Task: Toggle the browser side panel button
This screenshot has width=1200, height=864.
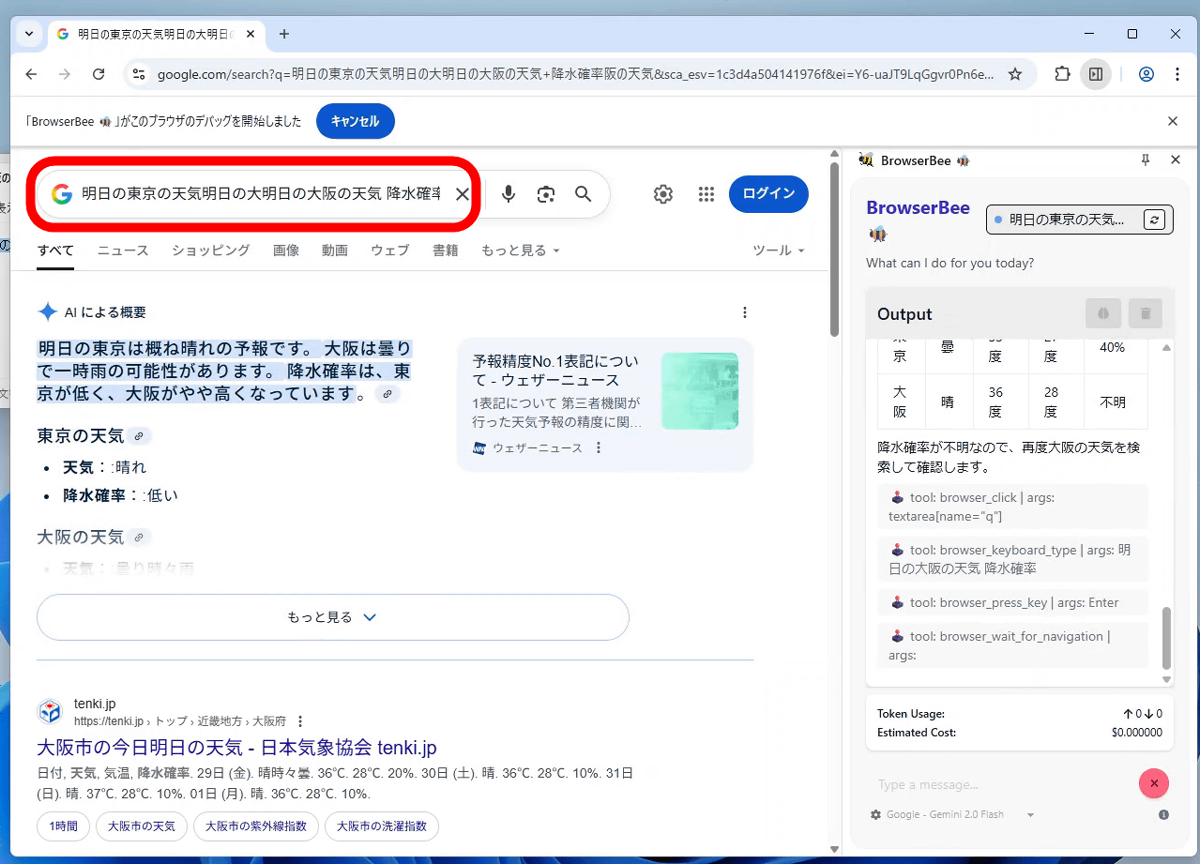Action: tap(1096, 74)
